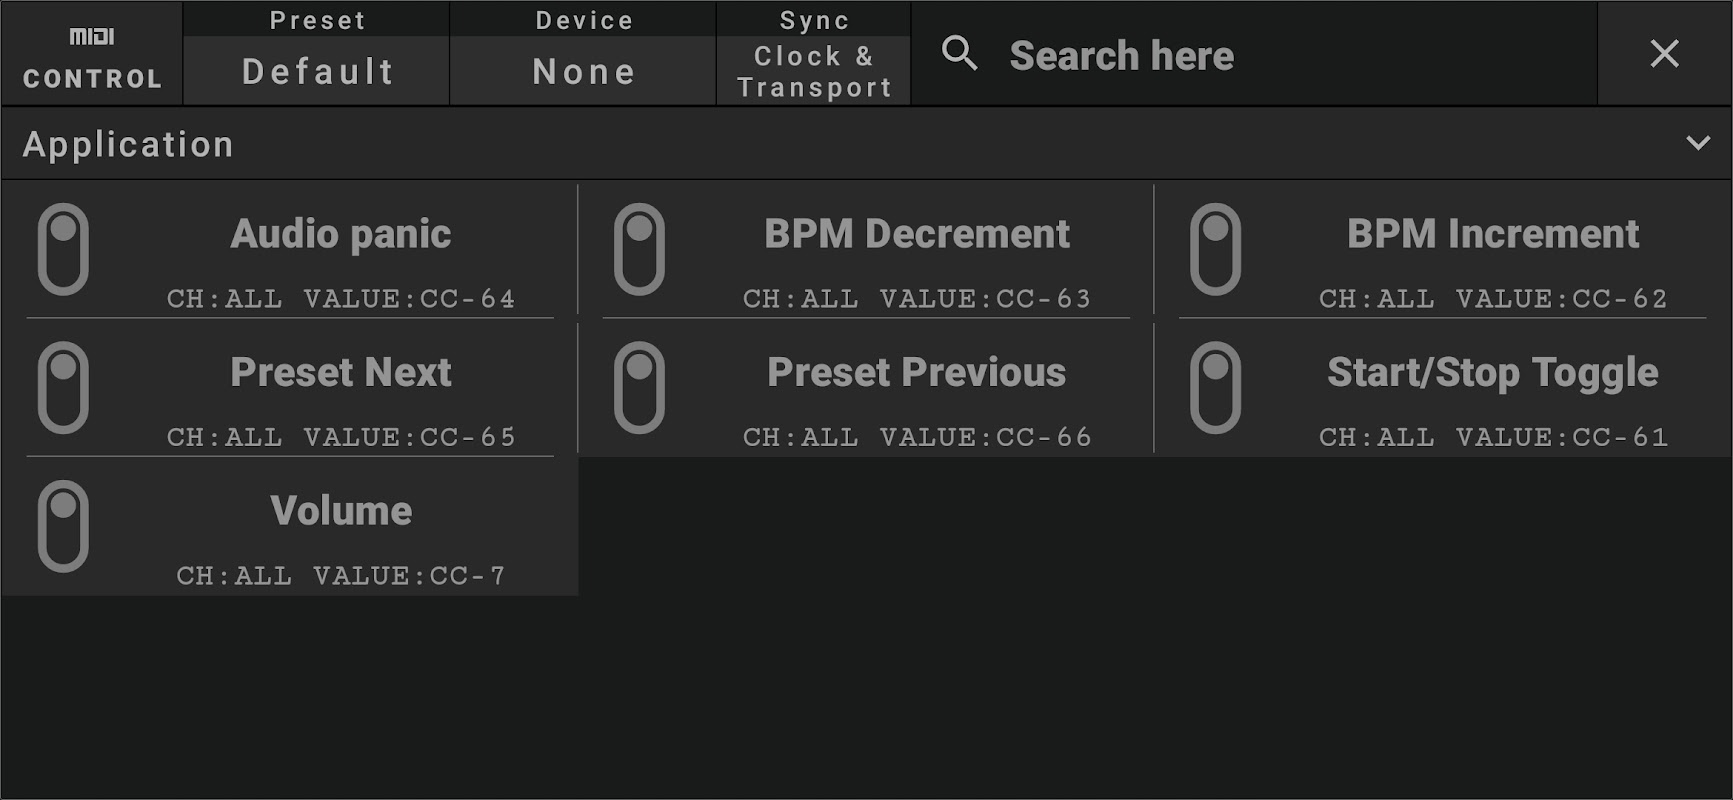Image resolution: width=1733 pixels, height=800 pixels.
Task: Select the Volume CC-7 value text
Action: coord(341,576)
